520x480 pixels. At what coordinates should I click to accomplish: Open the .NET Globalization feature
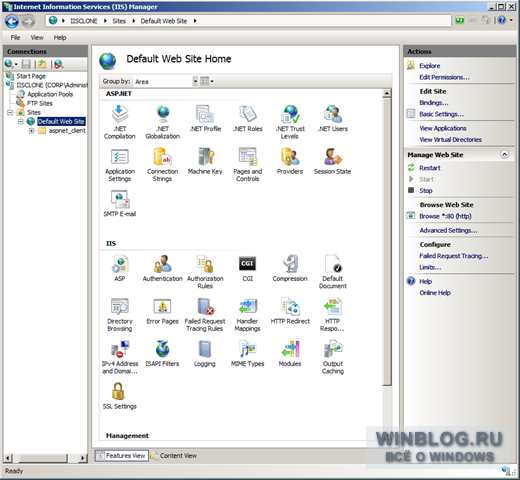(x=163, y=122)
